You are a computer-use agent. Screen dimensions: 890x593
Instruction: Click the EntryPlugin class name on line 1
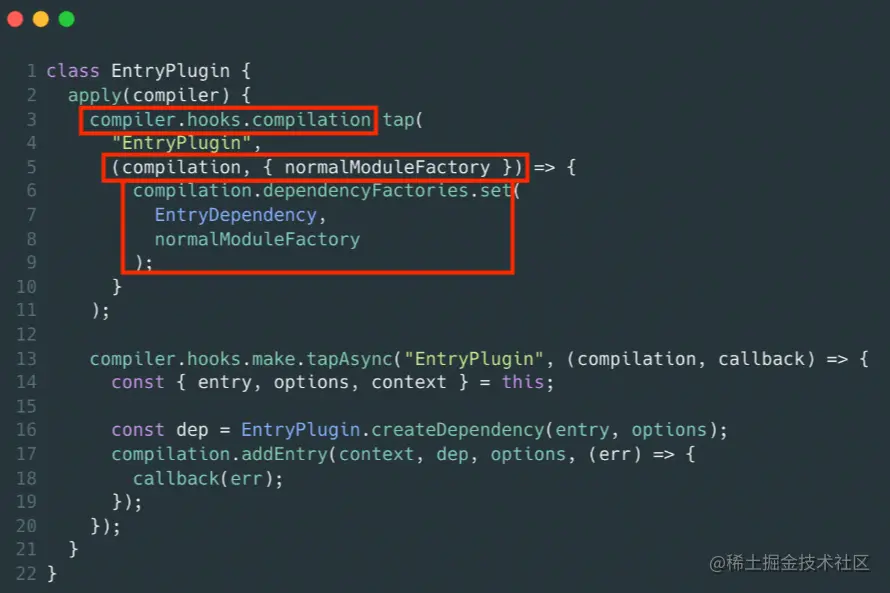170,72
